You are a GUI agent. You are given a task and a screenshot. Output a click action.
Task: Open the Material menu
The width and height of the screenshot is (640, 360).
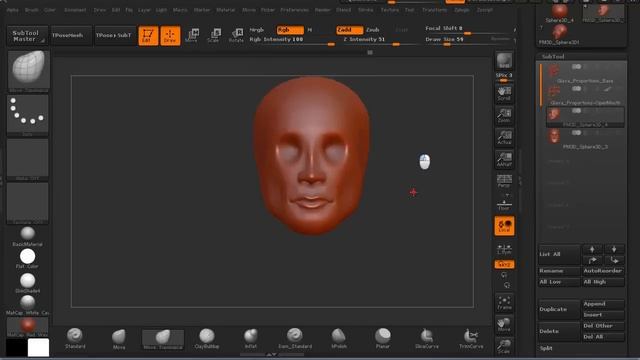coord(226,10)
